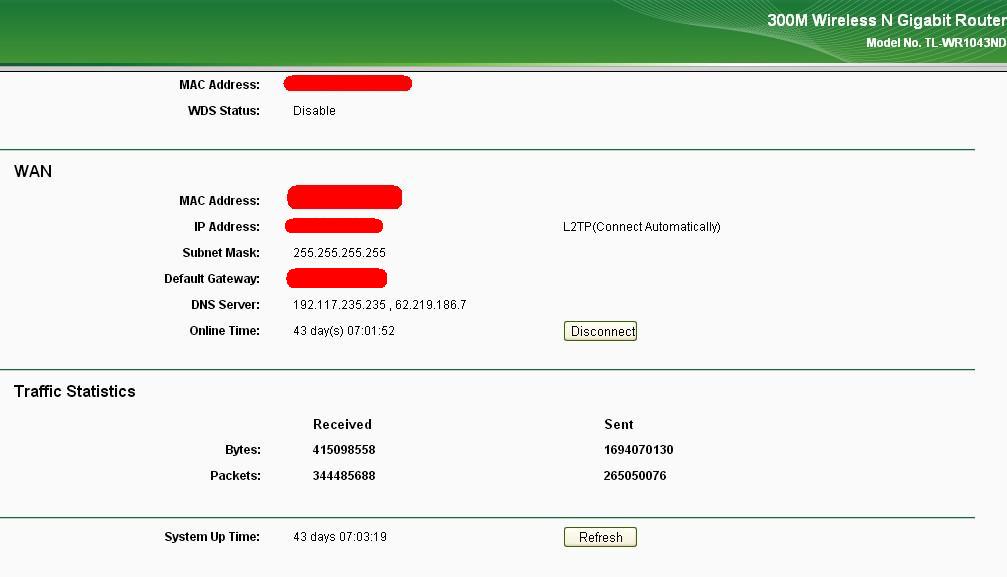Click the 300M Wireless N Gigabit Router title
The image size is (1007, 577).
885,20
